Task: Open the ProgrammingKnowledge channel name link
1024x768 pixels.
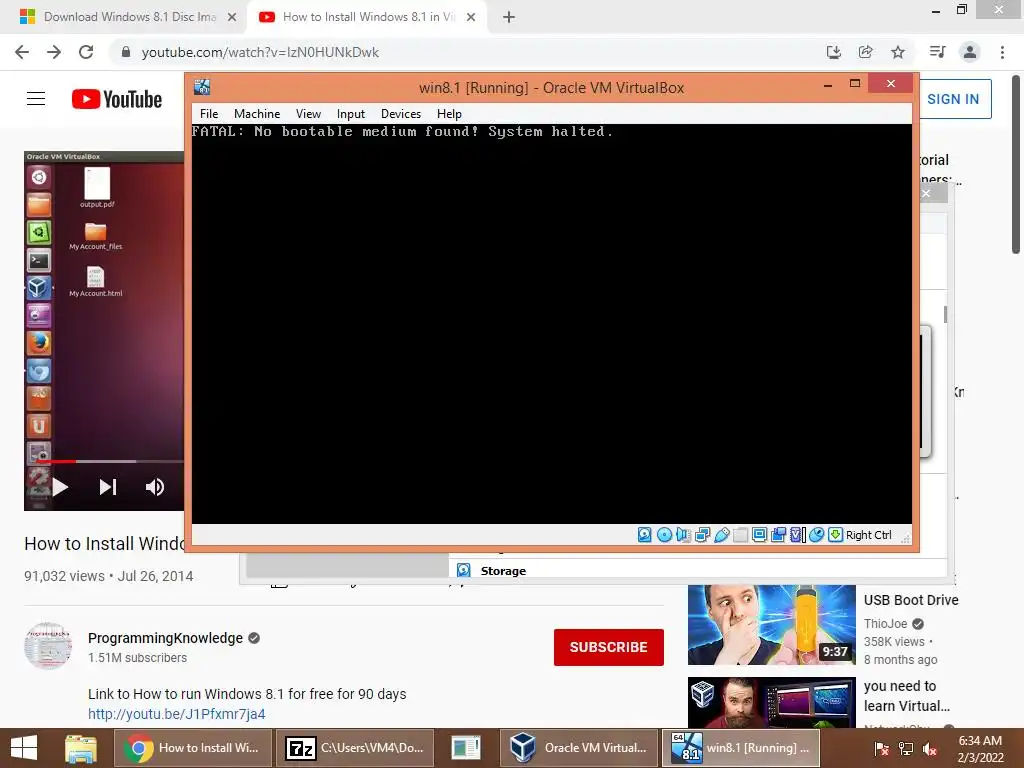Action: tap(165, 638)
